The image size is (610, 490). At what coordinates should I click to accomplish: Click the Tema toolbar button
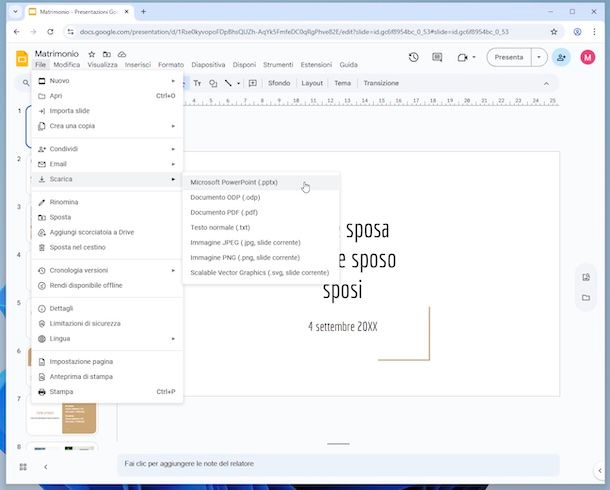pos(342,83)
